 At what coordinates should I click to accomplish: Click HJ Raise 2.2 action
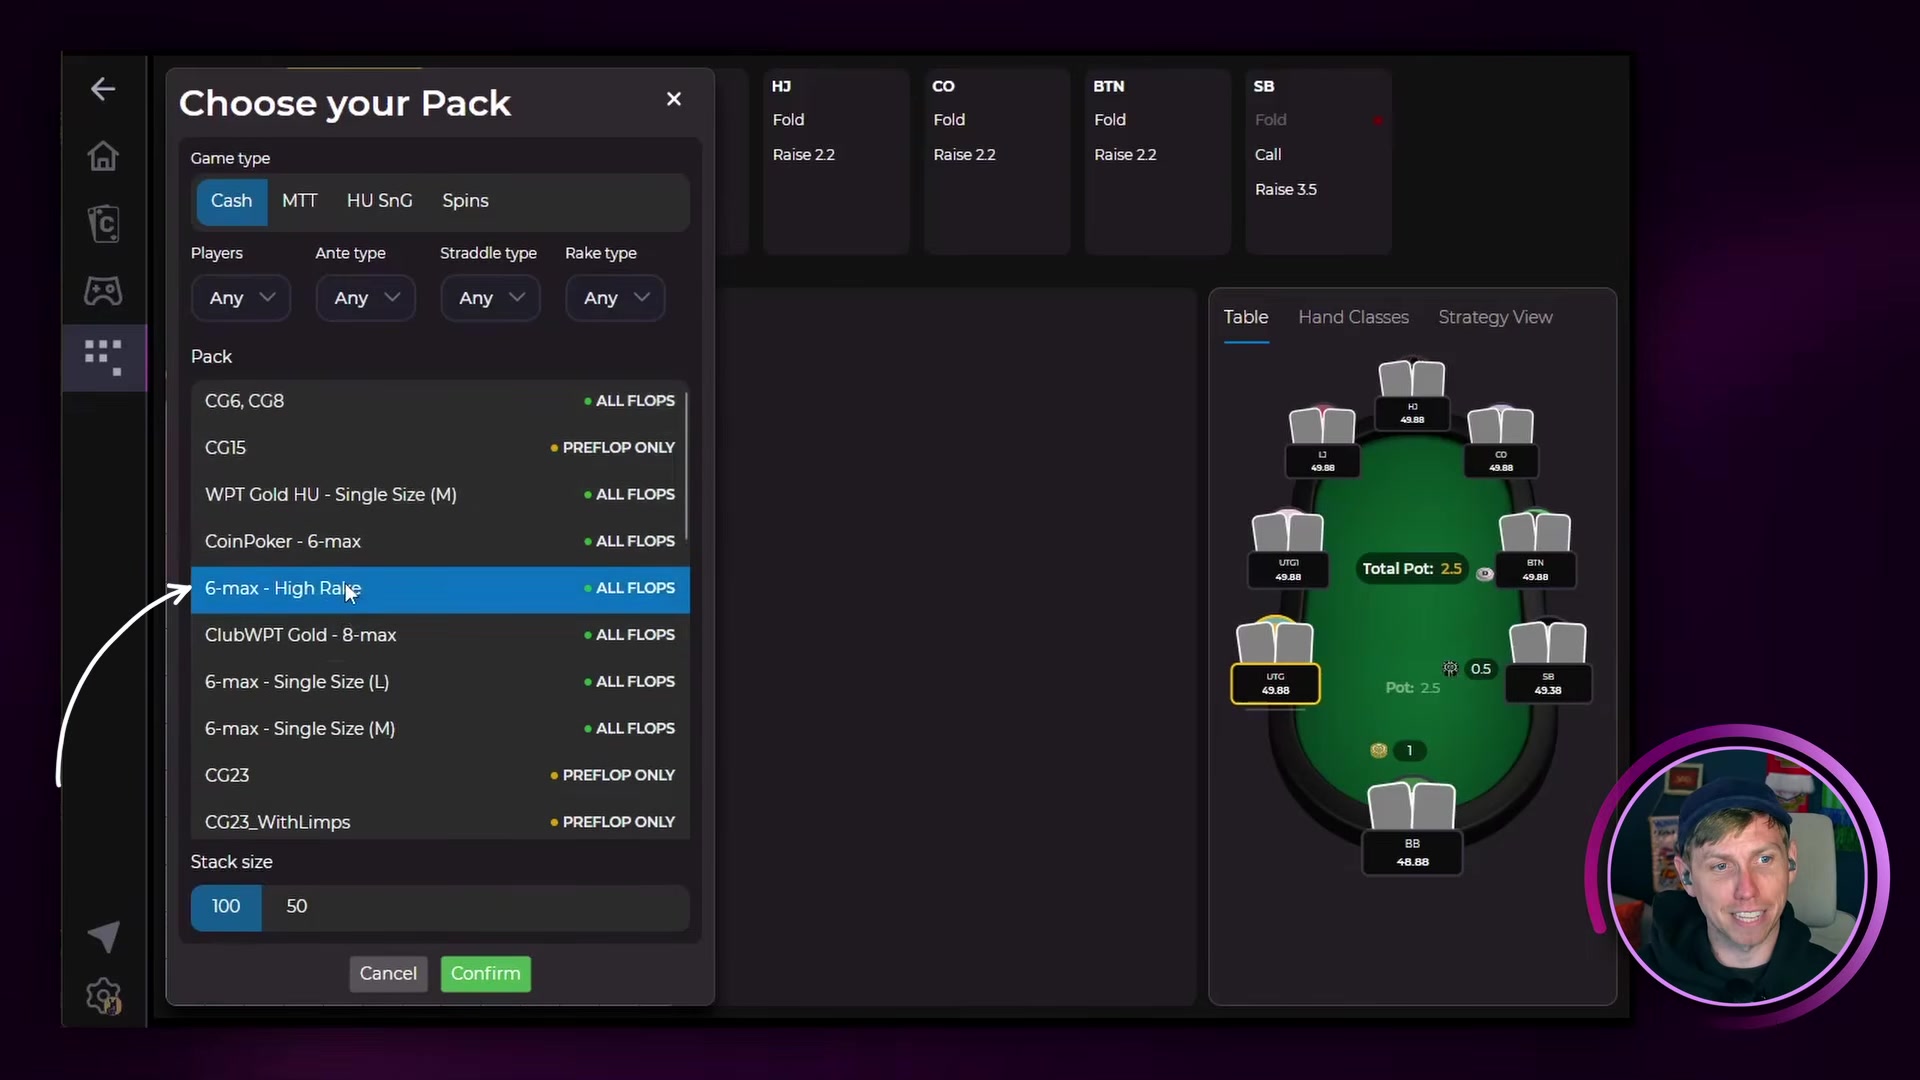point(803,155)
